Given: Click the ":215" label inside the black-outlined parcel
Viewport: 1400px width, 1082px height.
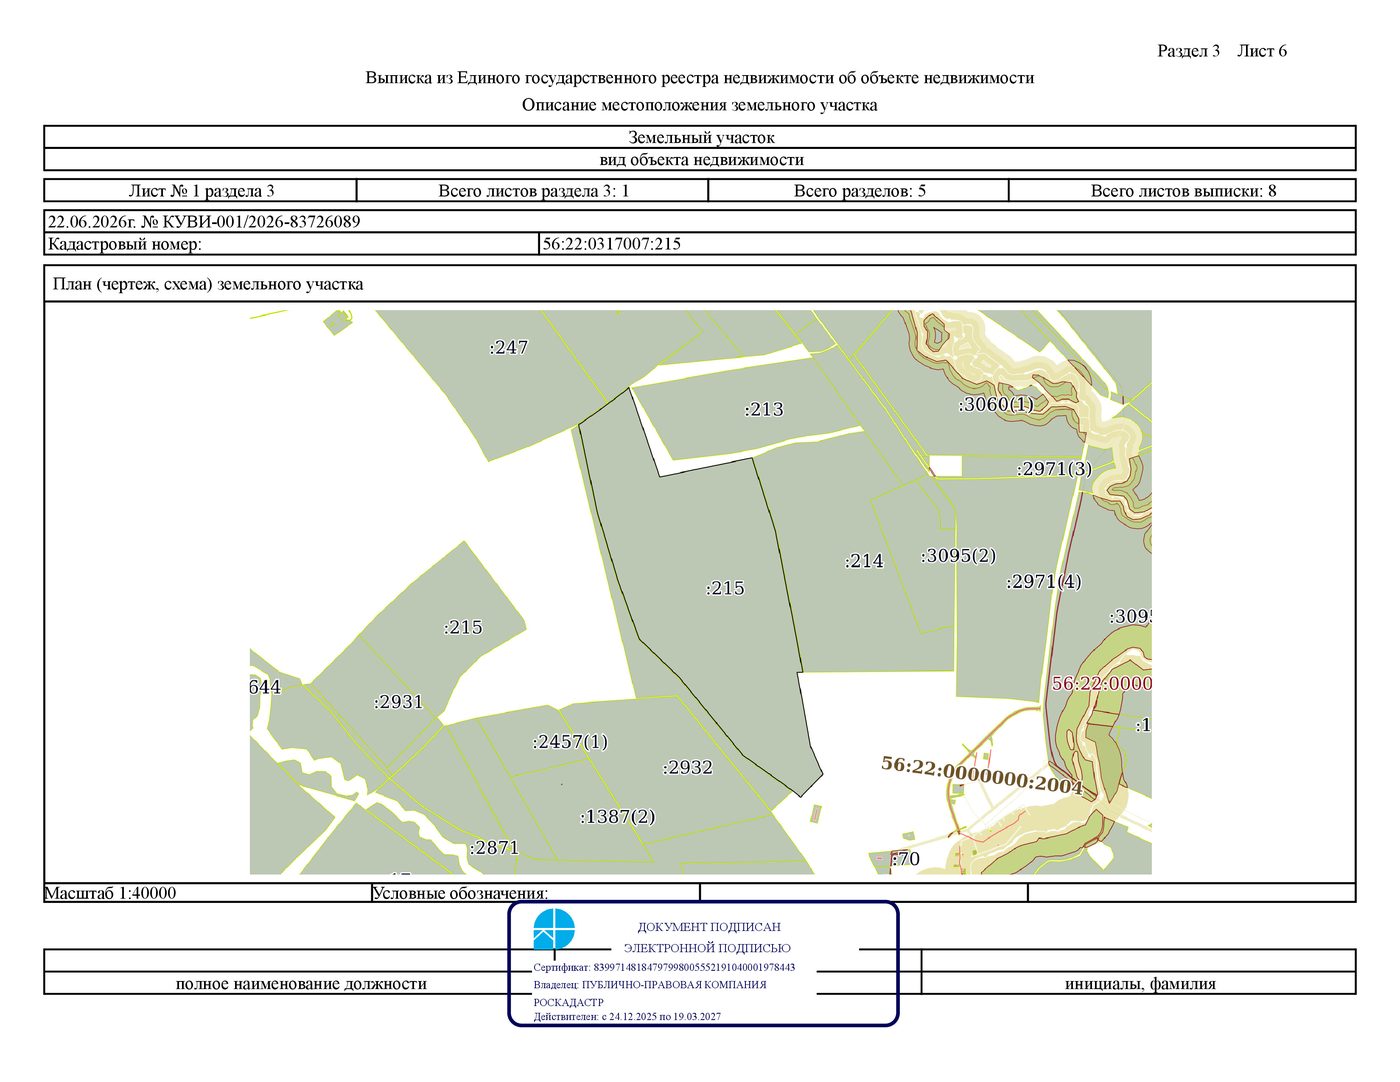Looking at the screenshot, I should [725, 589].
